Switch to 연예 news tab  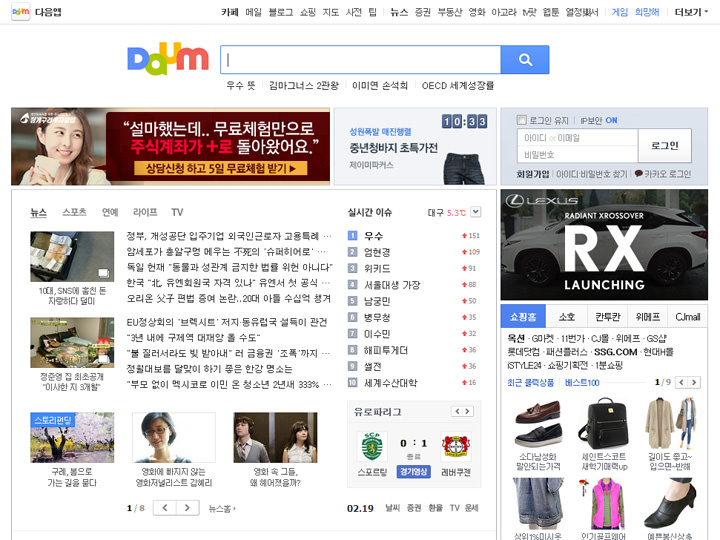point(110,212)
